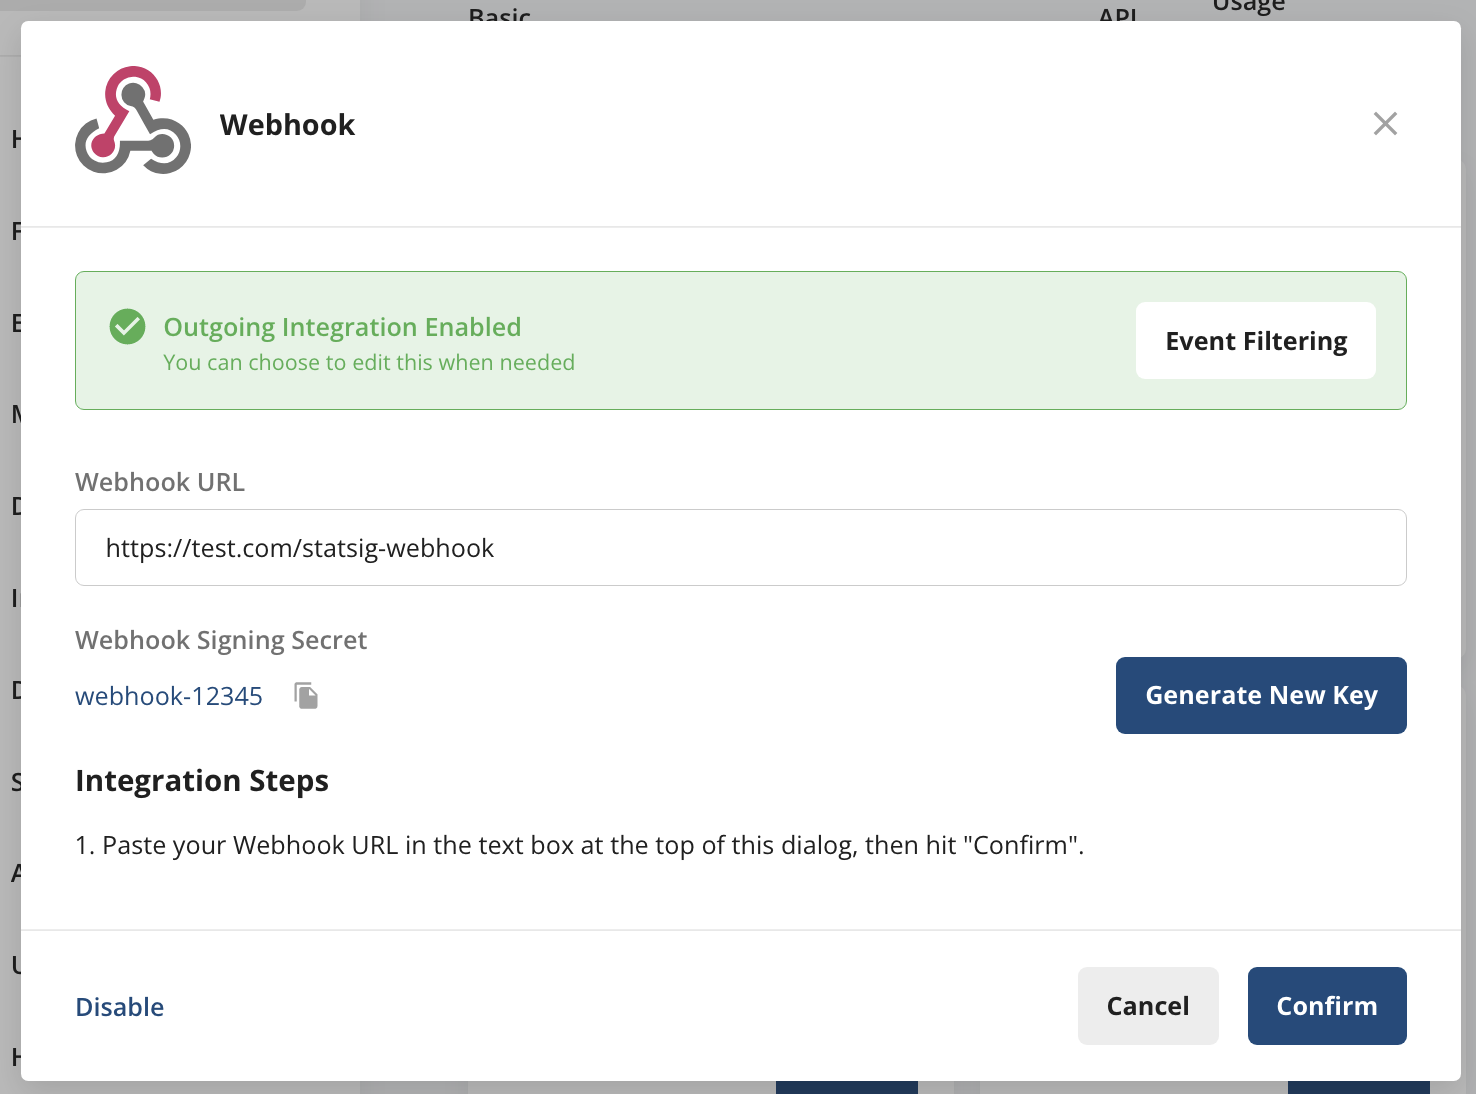Select the API tab
This screenshot has height=1094, width=1476.
(1118, 14)
